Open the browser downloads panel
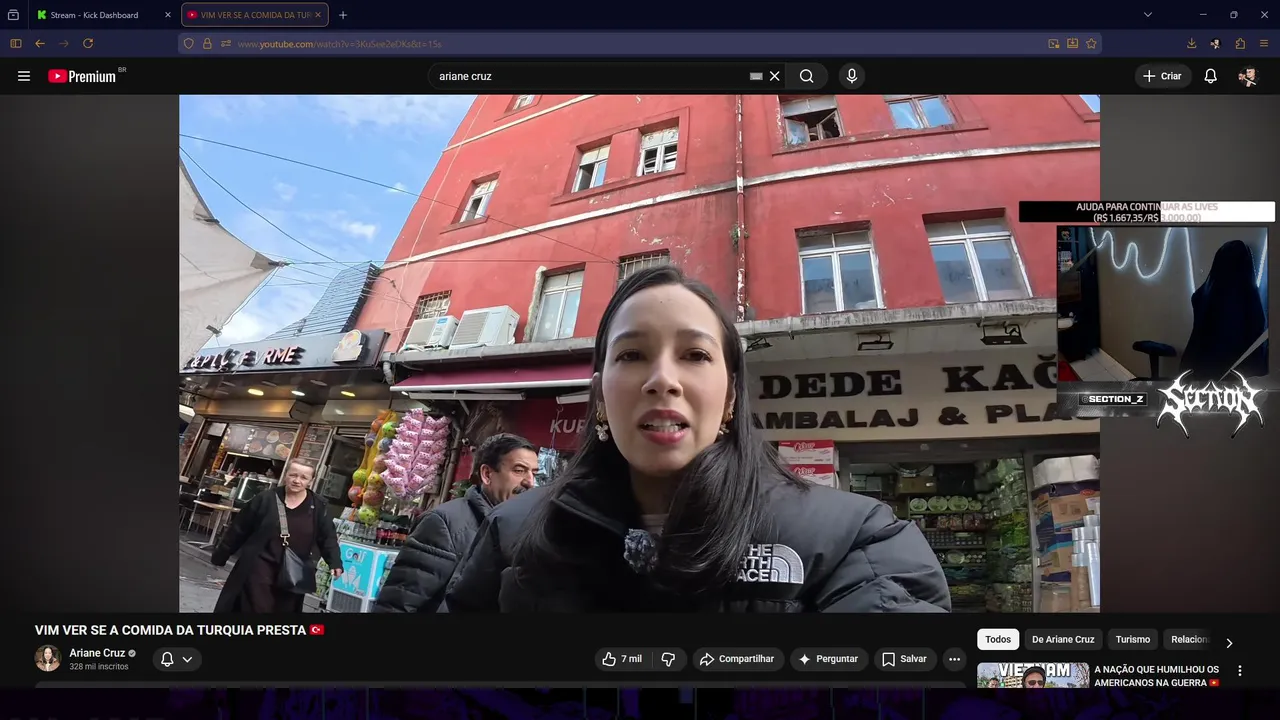 pyautogui.click(x=1191, y=44)
